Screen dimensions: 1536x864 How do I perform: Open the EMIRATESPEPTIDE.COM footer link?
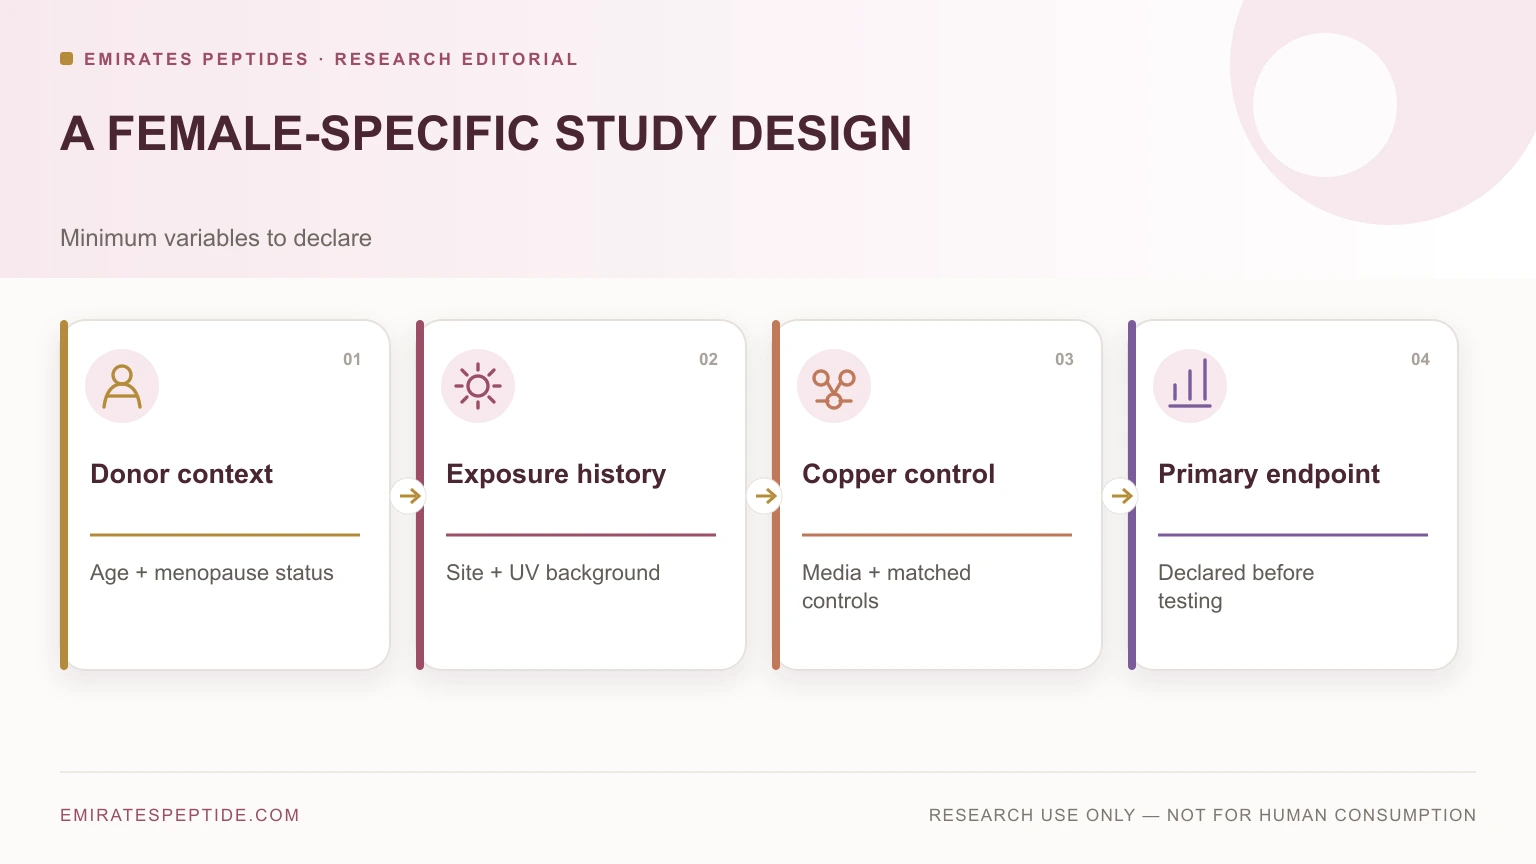coord(180,815)
